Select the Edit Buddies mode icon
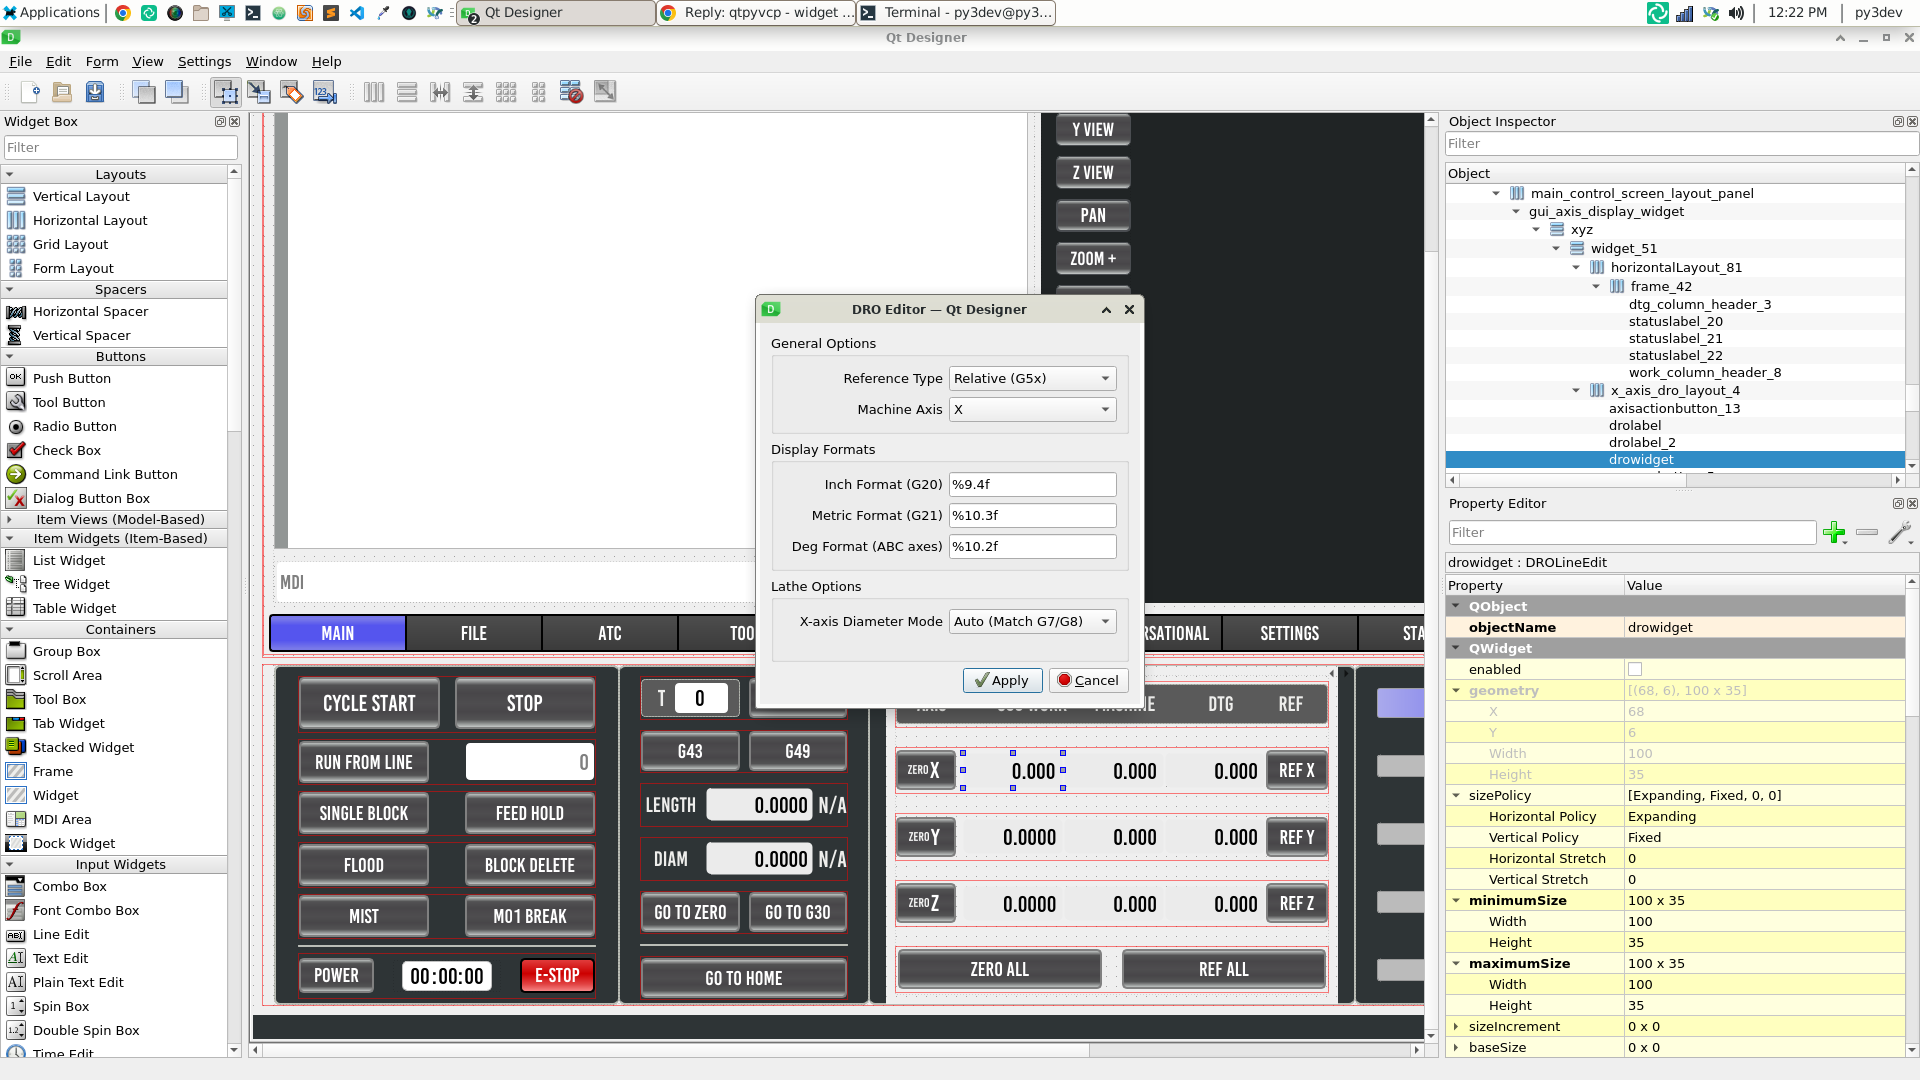The image size is (1920, 1080). coord(292,92)
